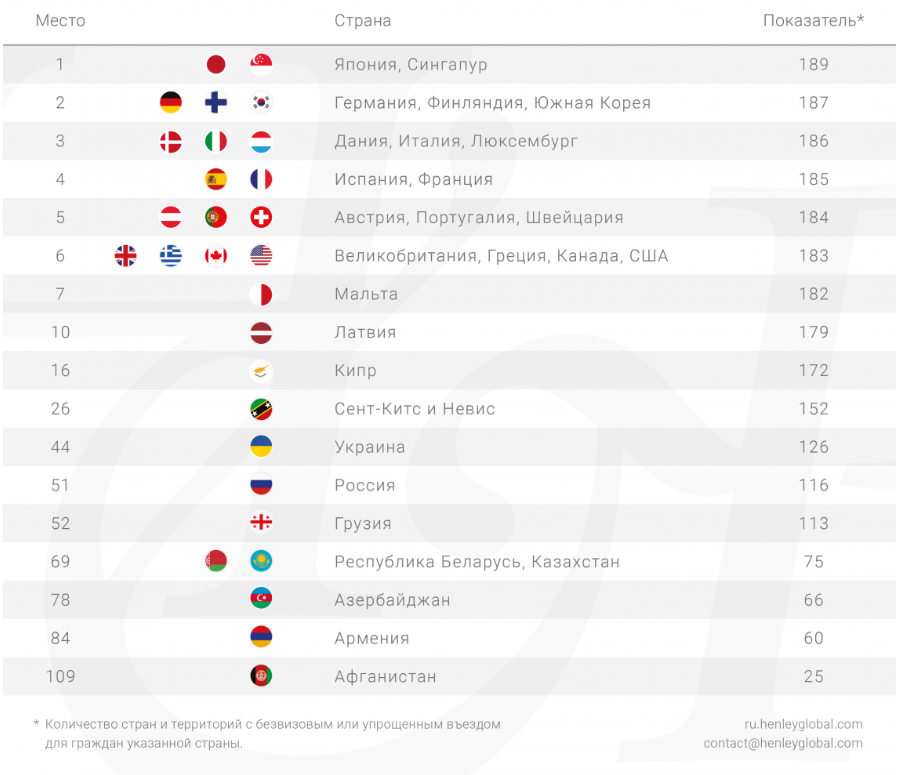Screen dimensions: 899x775
Task: Click the Canada flag icon
Action: (x=216, y=256)
